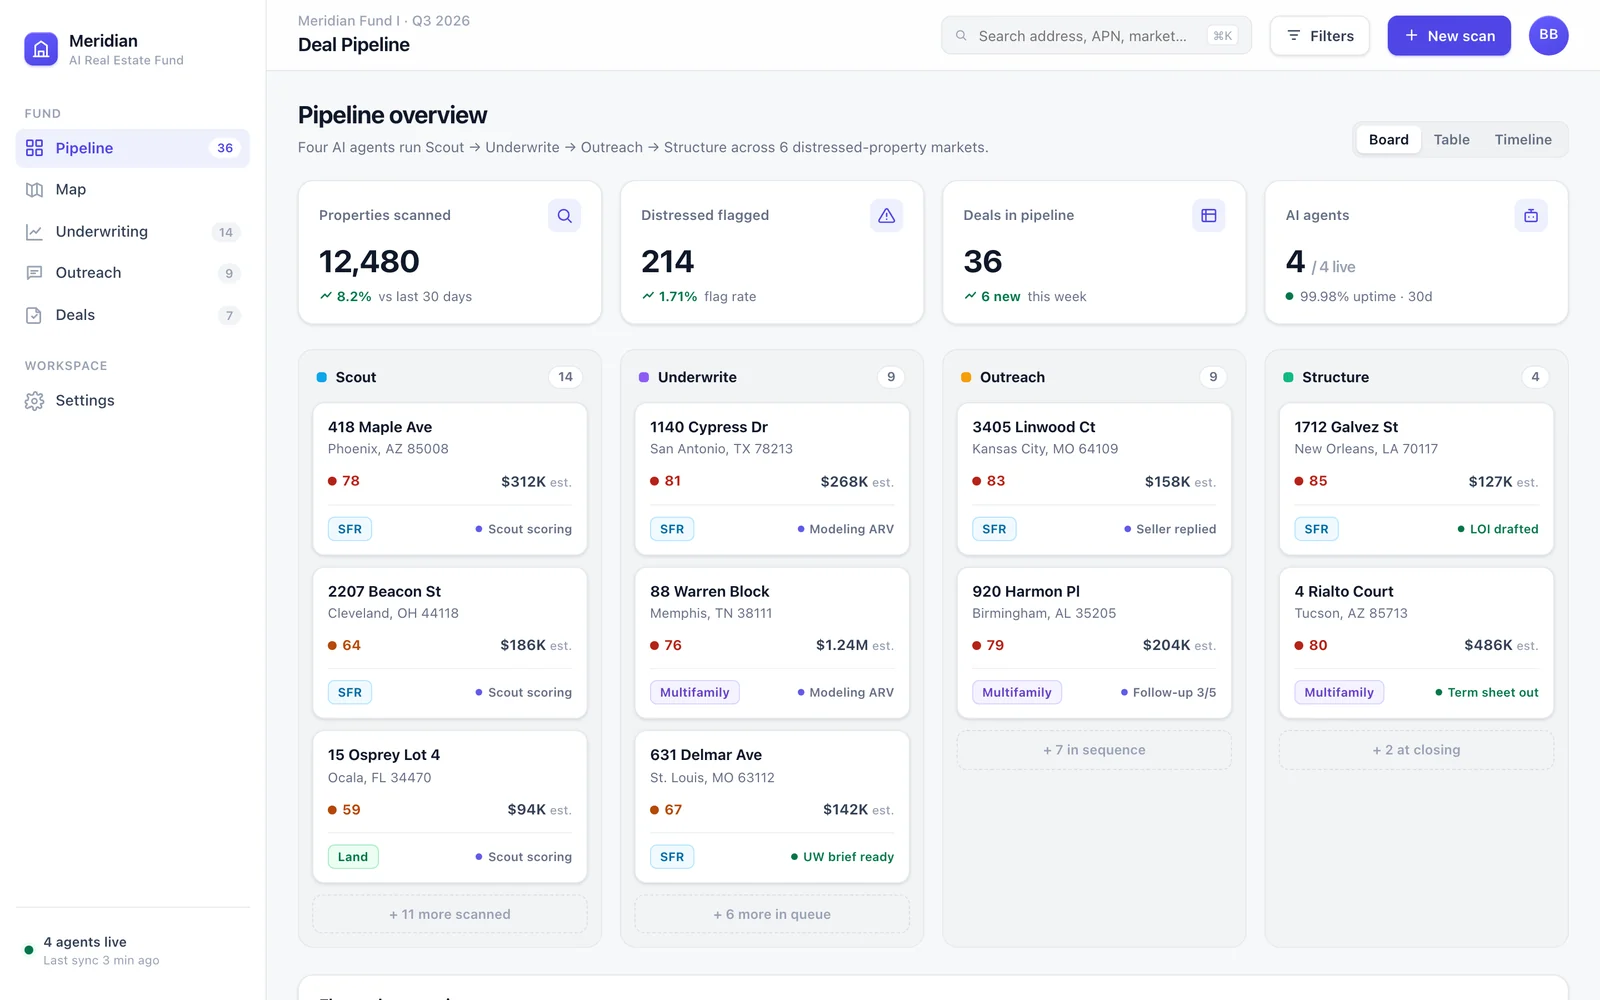
Task: Click the $1.24M estimate value
Action: 842,646
